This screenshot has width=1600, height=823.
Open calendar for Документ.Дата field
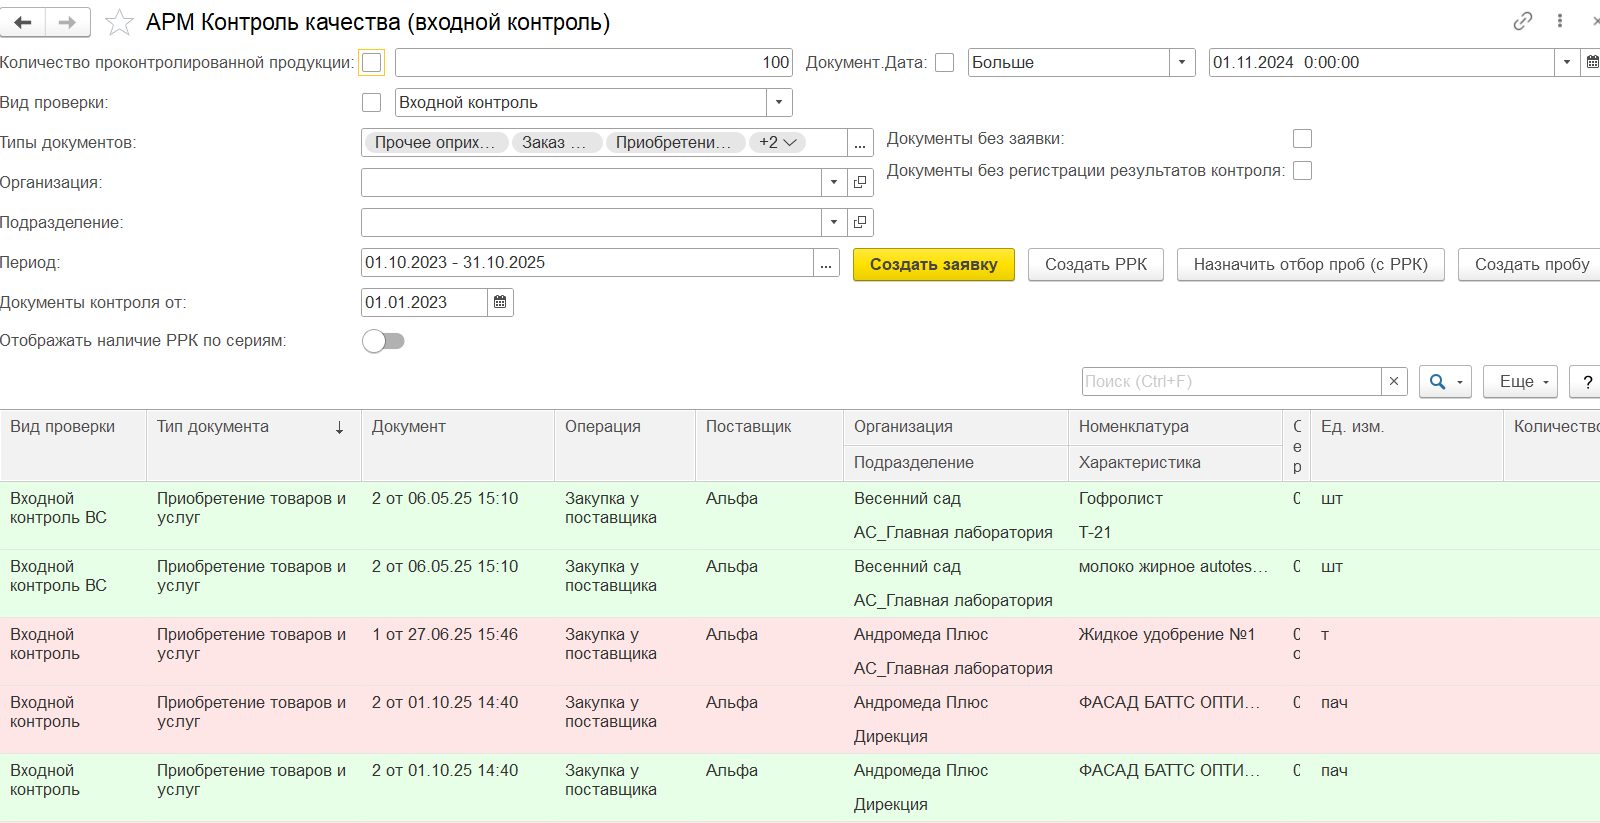(1591, 62)
